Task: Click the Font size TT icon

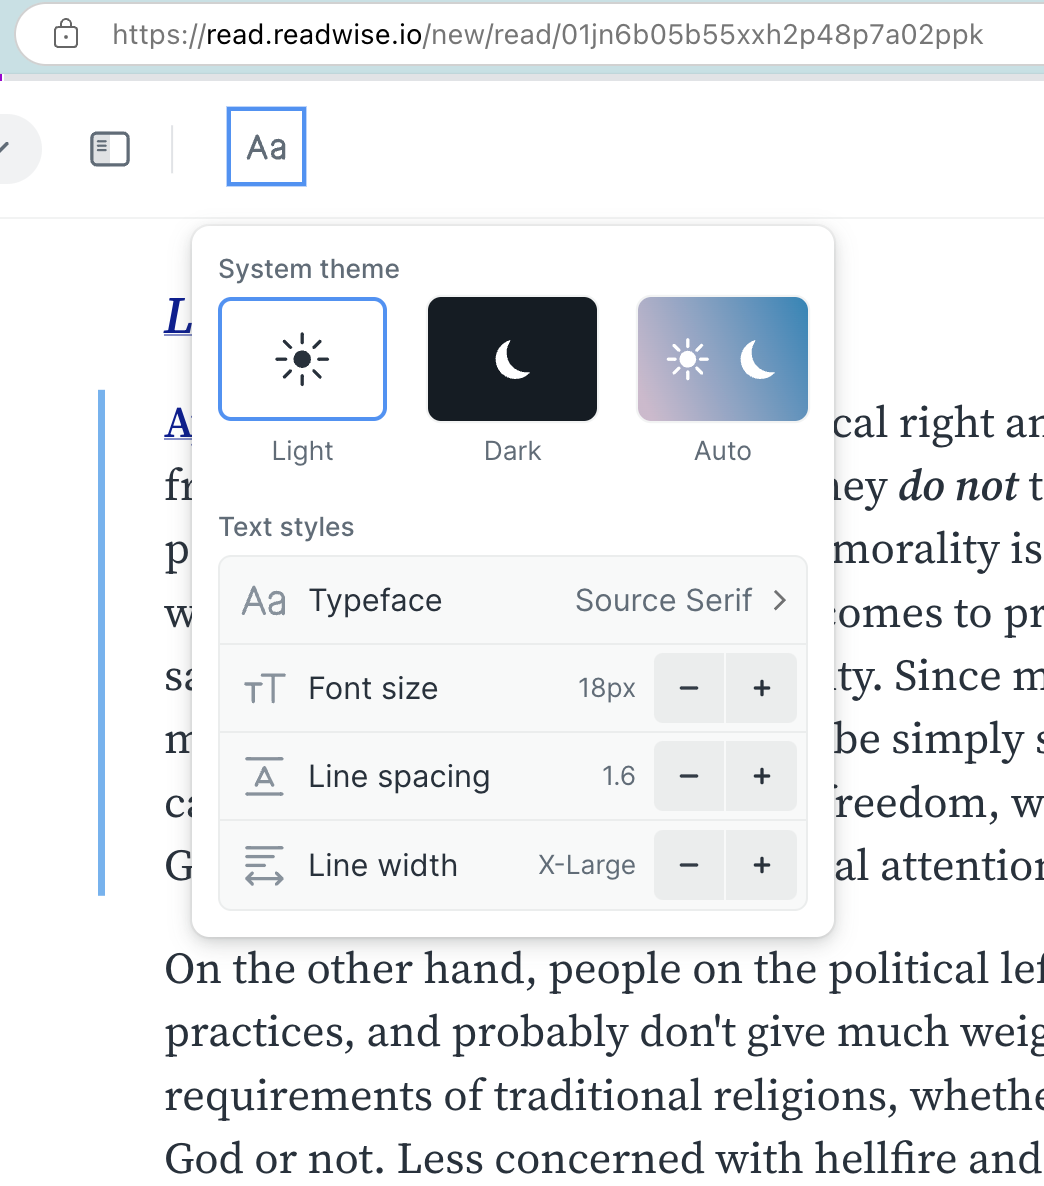Action: 264,689
